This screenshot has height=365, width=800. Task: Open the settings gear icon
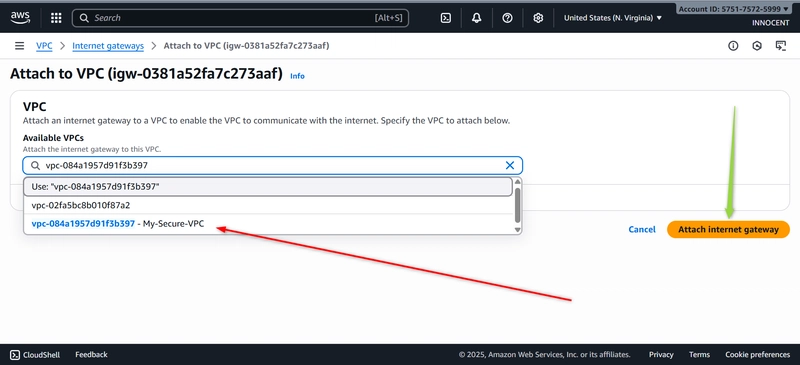click(538, 18)
